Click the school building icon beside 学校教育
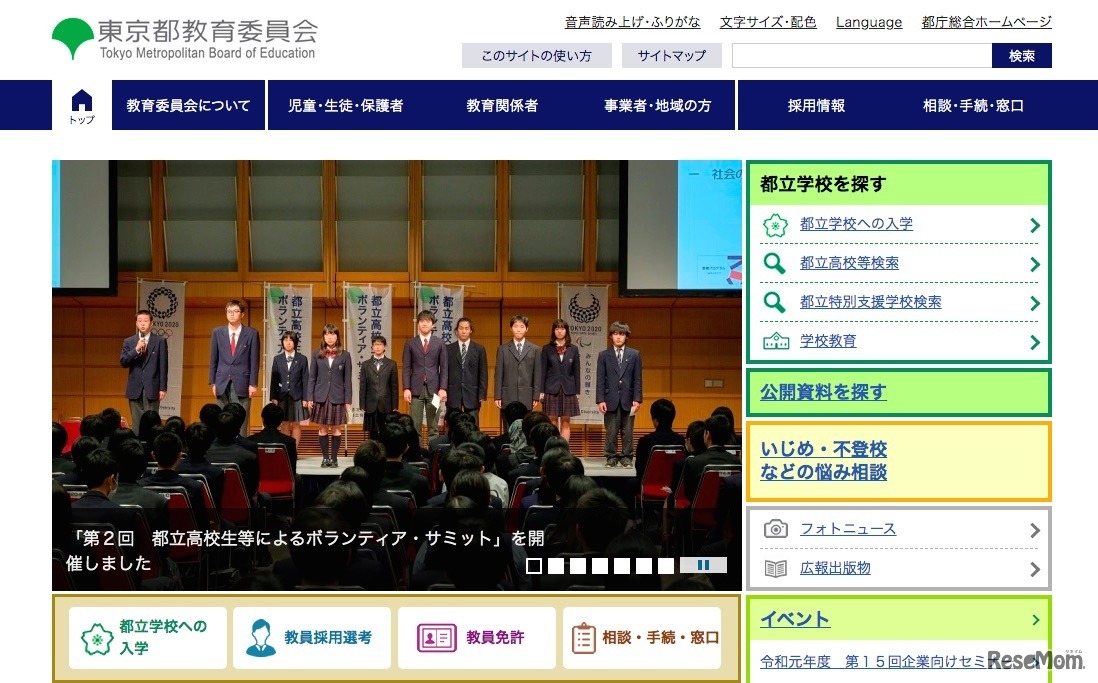1098x683 pixels. (x=775, y=340)
